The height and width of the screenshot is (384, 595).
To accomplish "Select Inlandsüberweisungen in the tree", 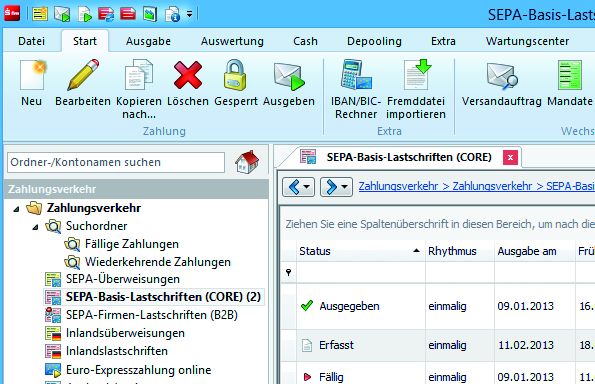I will coord(125,333).
